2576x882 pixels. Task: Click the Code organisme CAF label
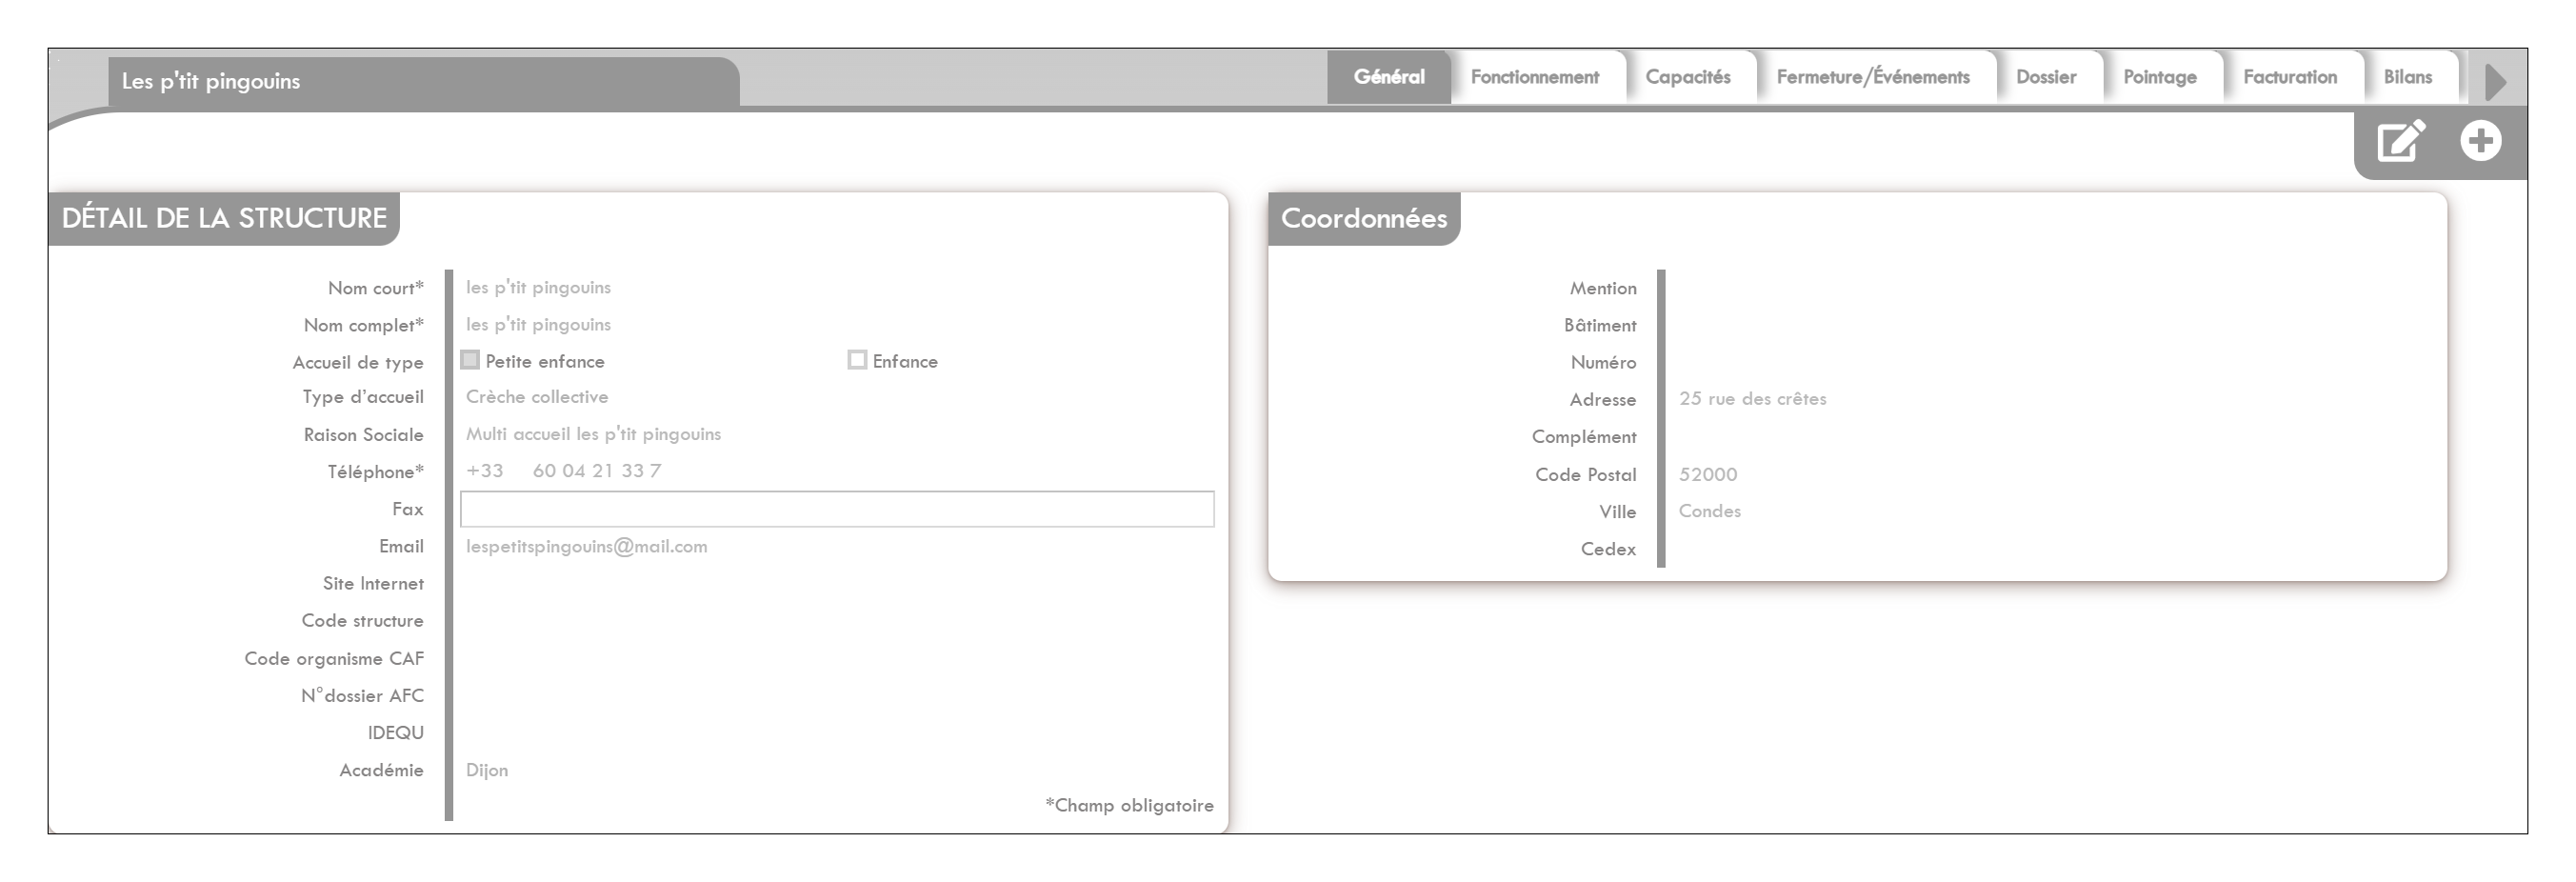[334, 659]
